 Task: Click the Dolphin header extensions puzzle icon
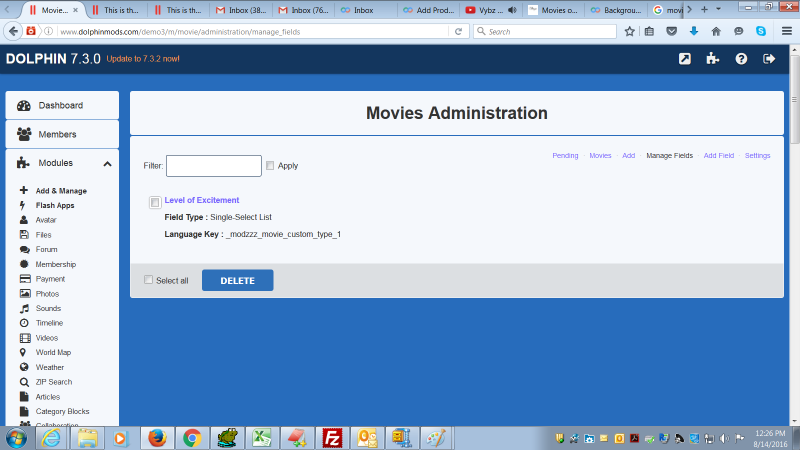(713, 59)
